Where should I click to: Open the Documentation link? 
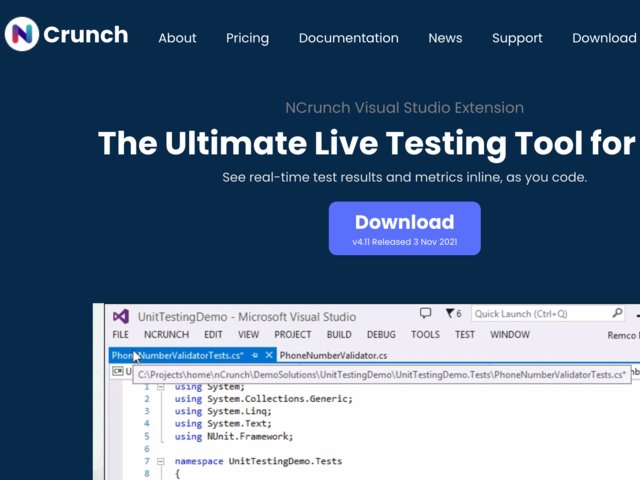click(349, 38)
